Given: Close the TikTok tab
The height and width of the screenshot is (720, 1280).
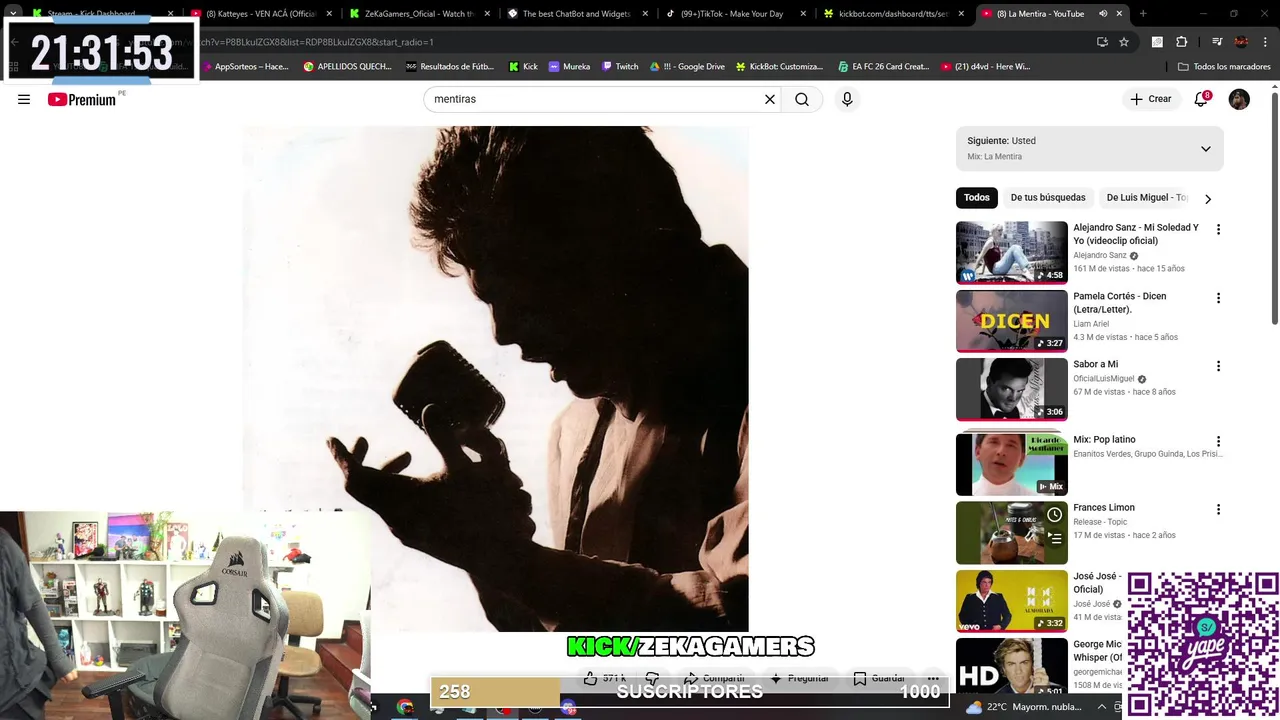Looking at the screenshot, I should (803, 14).
